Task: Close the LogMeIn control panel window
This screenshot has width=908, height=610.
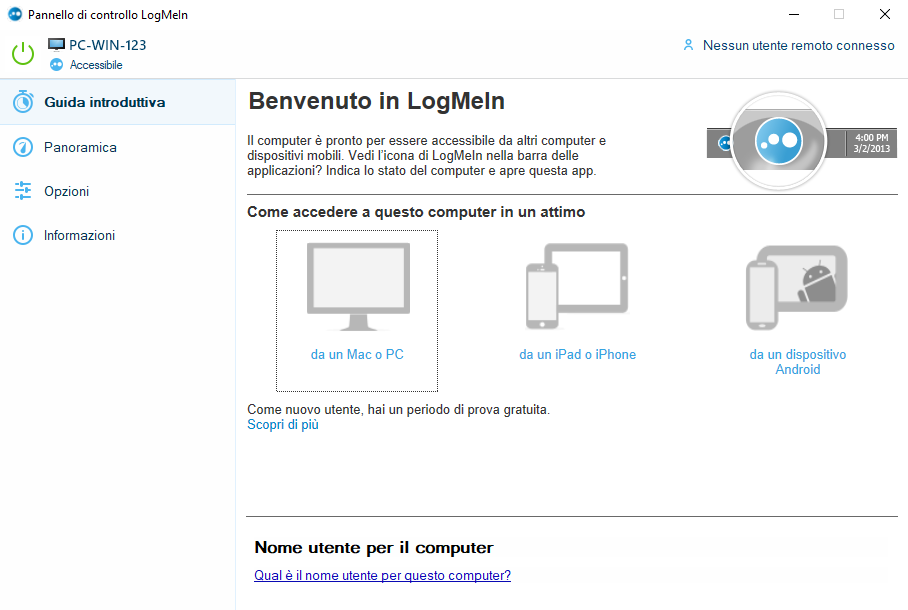Action: click(885, 14)
